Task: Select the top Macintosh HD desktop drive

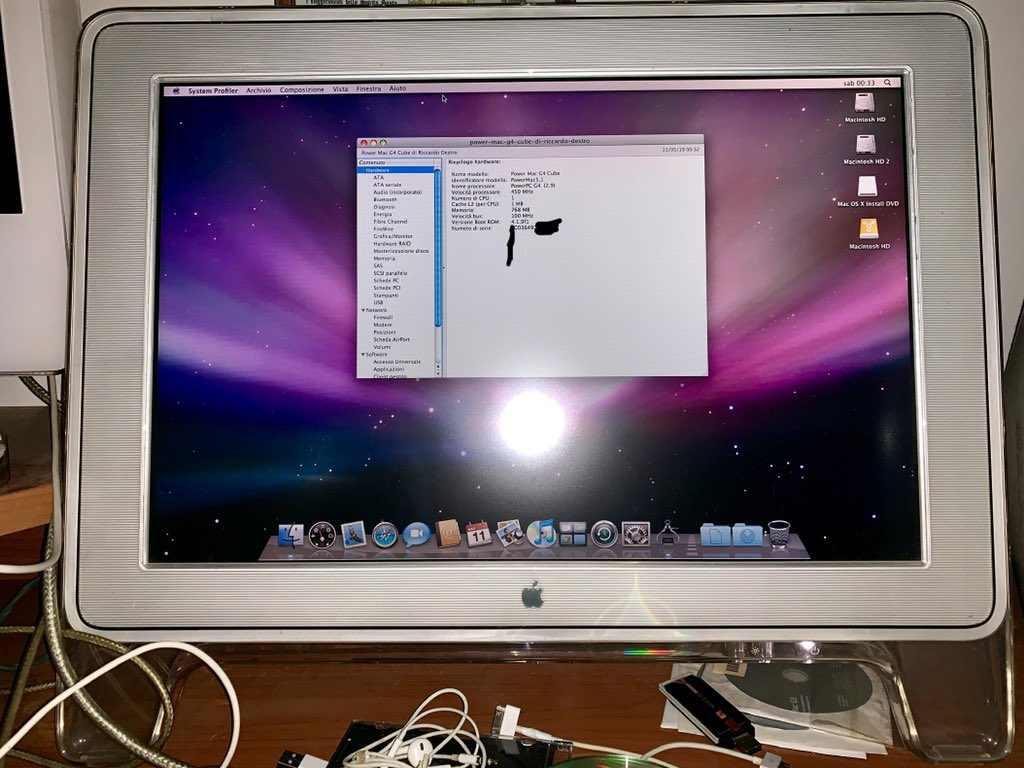Action: tap(865, 103)
